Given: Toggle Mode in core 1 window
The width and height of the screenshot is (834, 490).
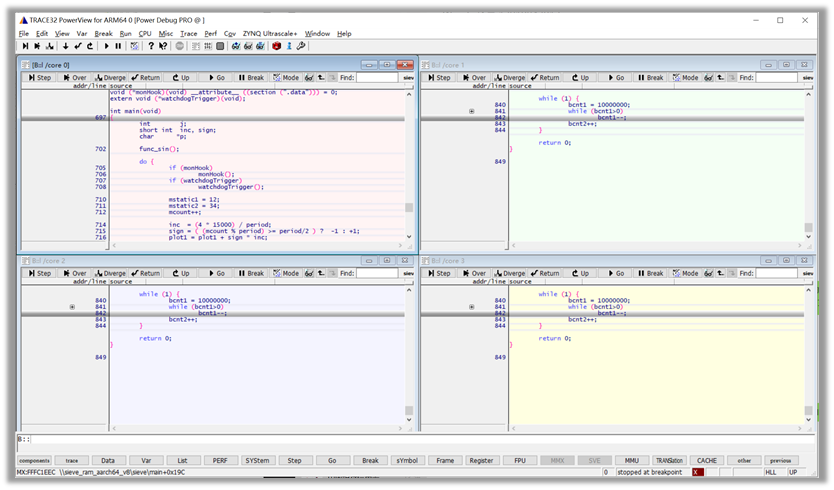Looking at the screenshot, I should 686,78.
